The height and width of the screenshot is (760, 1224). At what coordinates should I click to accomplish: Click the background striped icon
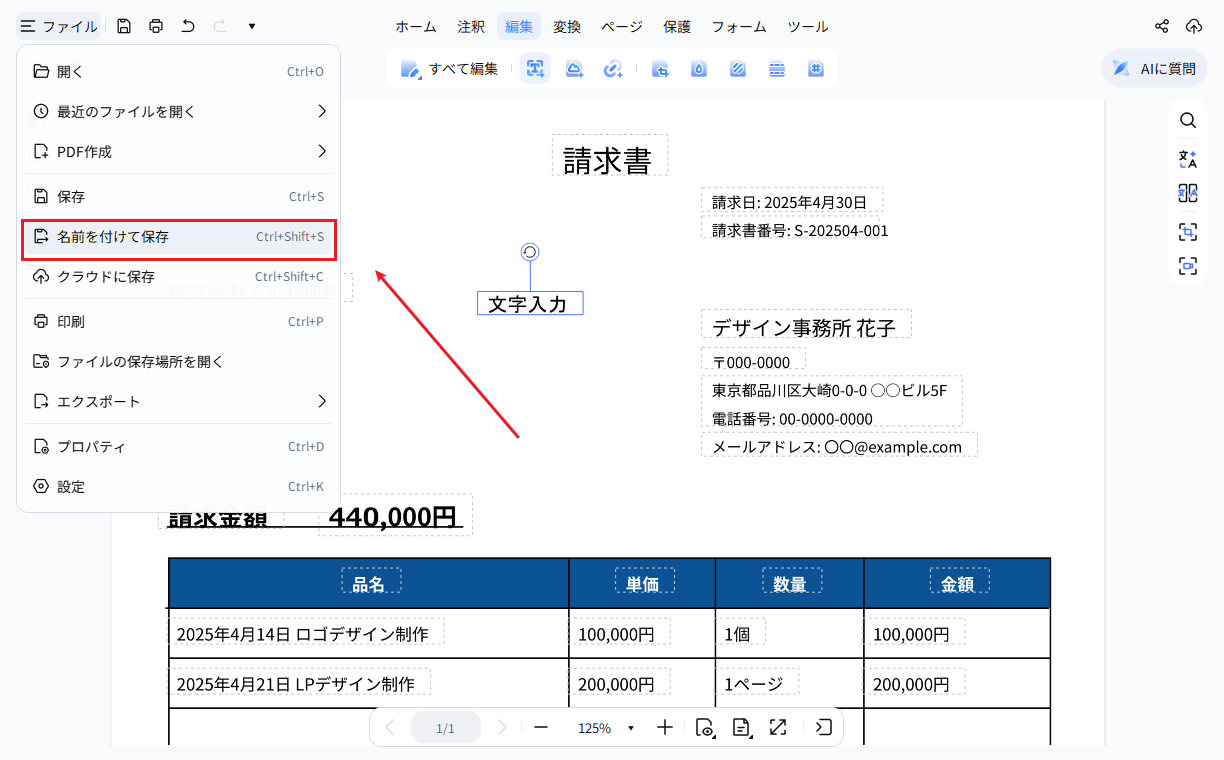738,69
